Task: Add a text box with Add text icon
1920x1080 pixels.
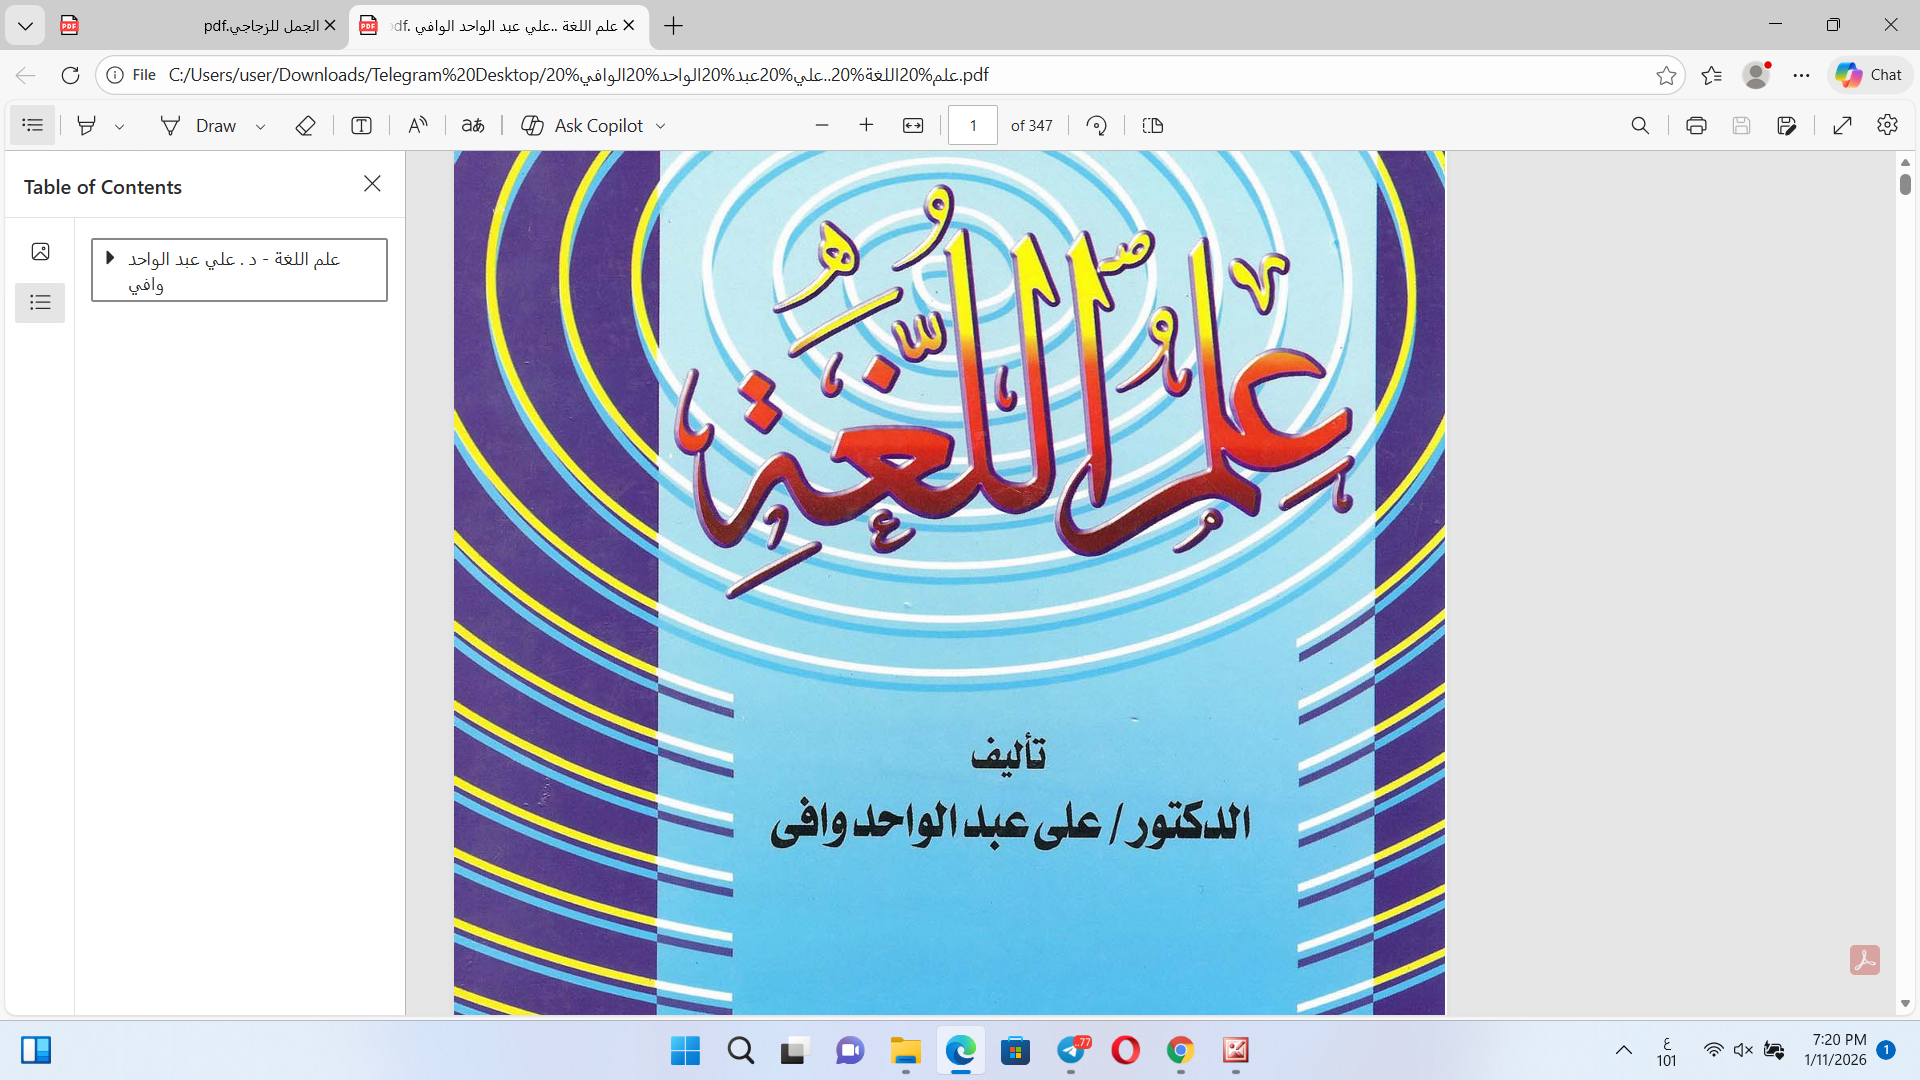Action: pos(362,125)
